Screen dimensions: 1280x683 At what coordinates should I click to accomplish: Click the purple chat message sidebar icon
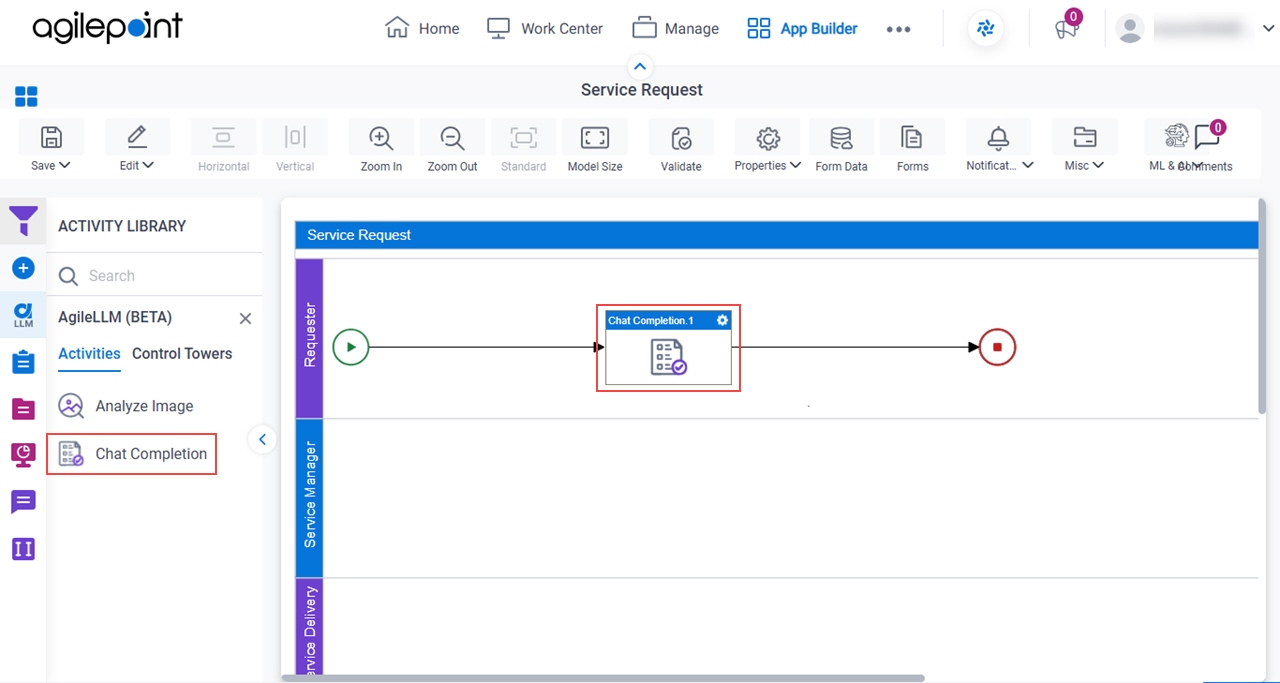[x=23, y=502]
